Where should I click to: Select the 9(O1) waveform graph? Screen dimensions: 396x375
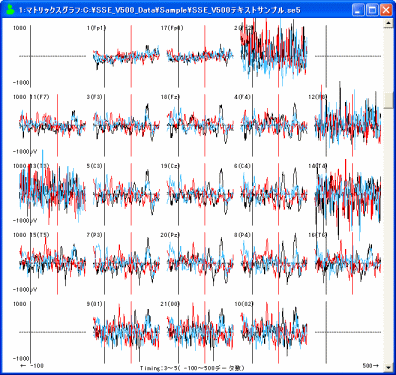[x=126, y=332]
